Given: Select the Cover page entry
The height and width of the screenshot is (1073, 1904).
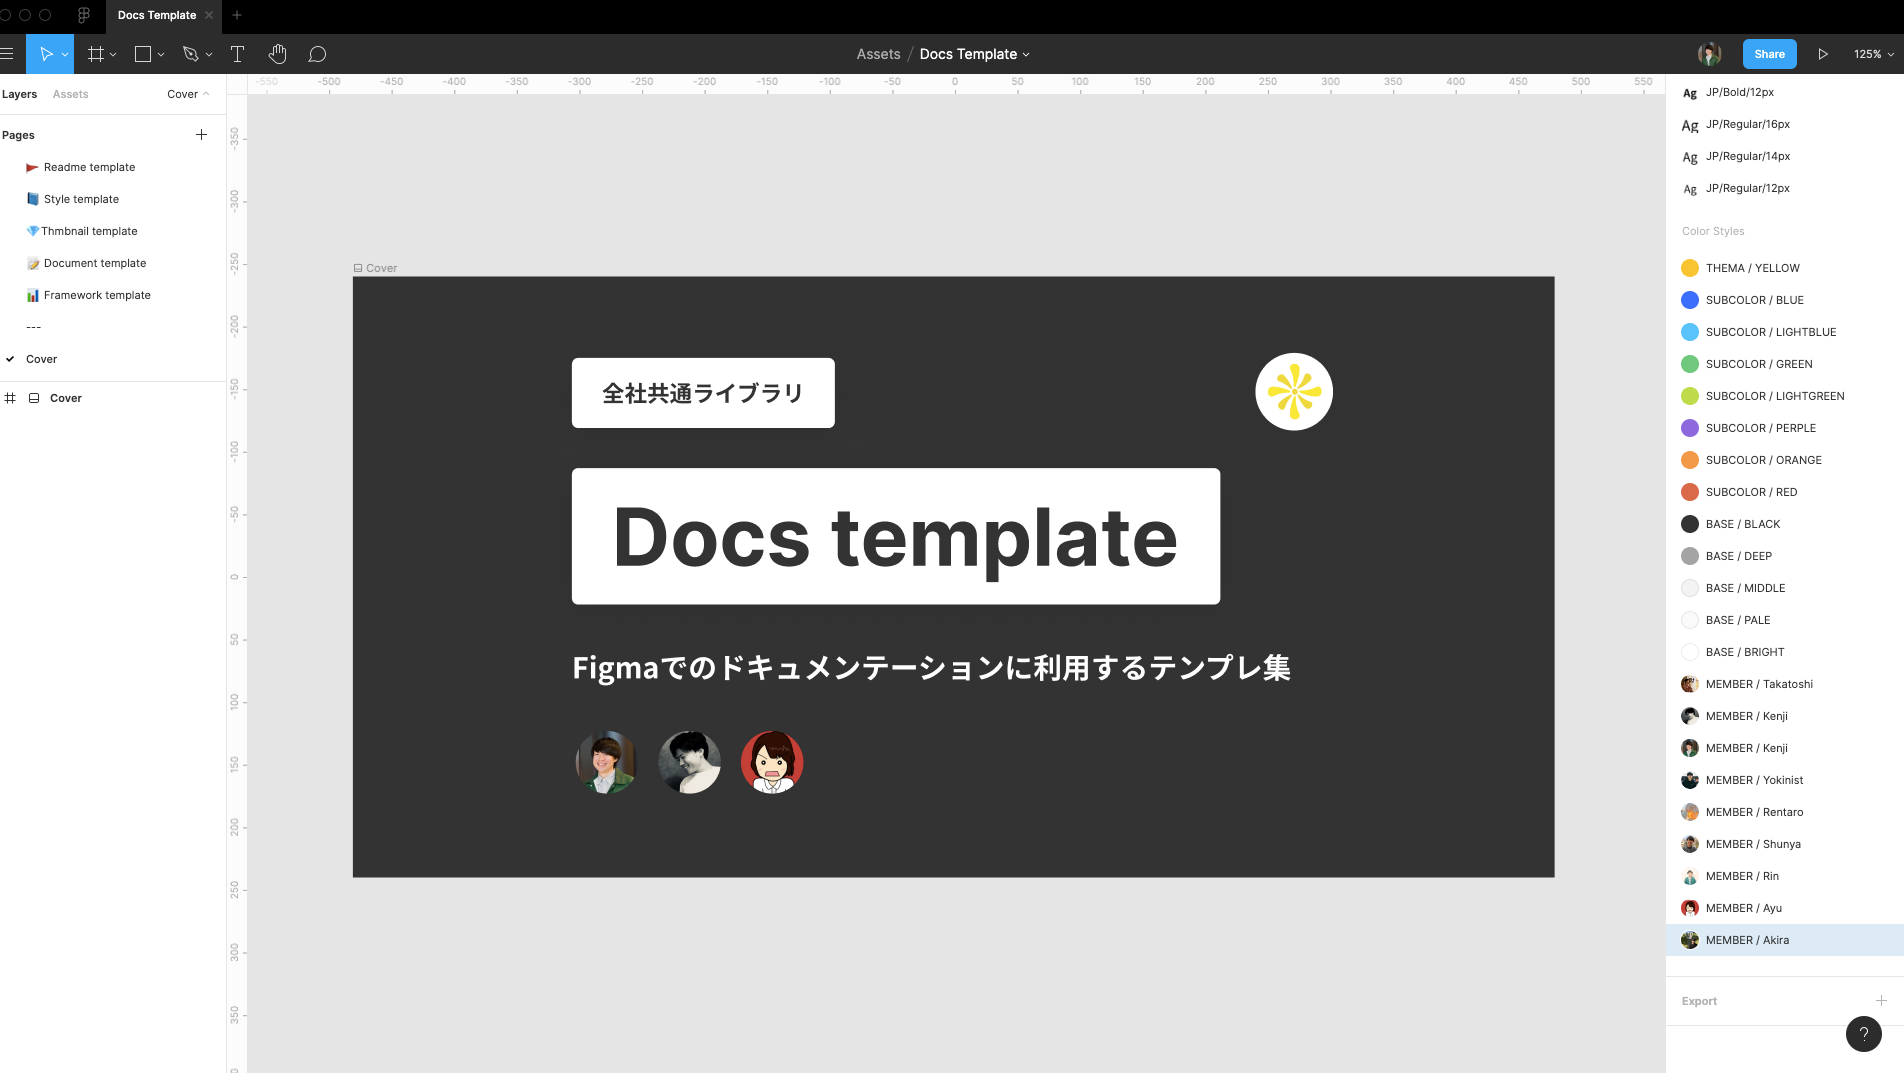Looking at the screenshot, I should pos(112,359).
